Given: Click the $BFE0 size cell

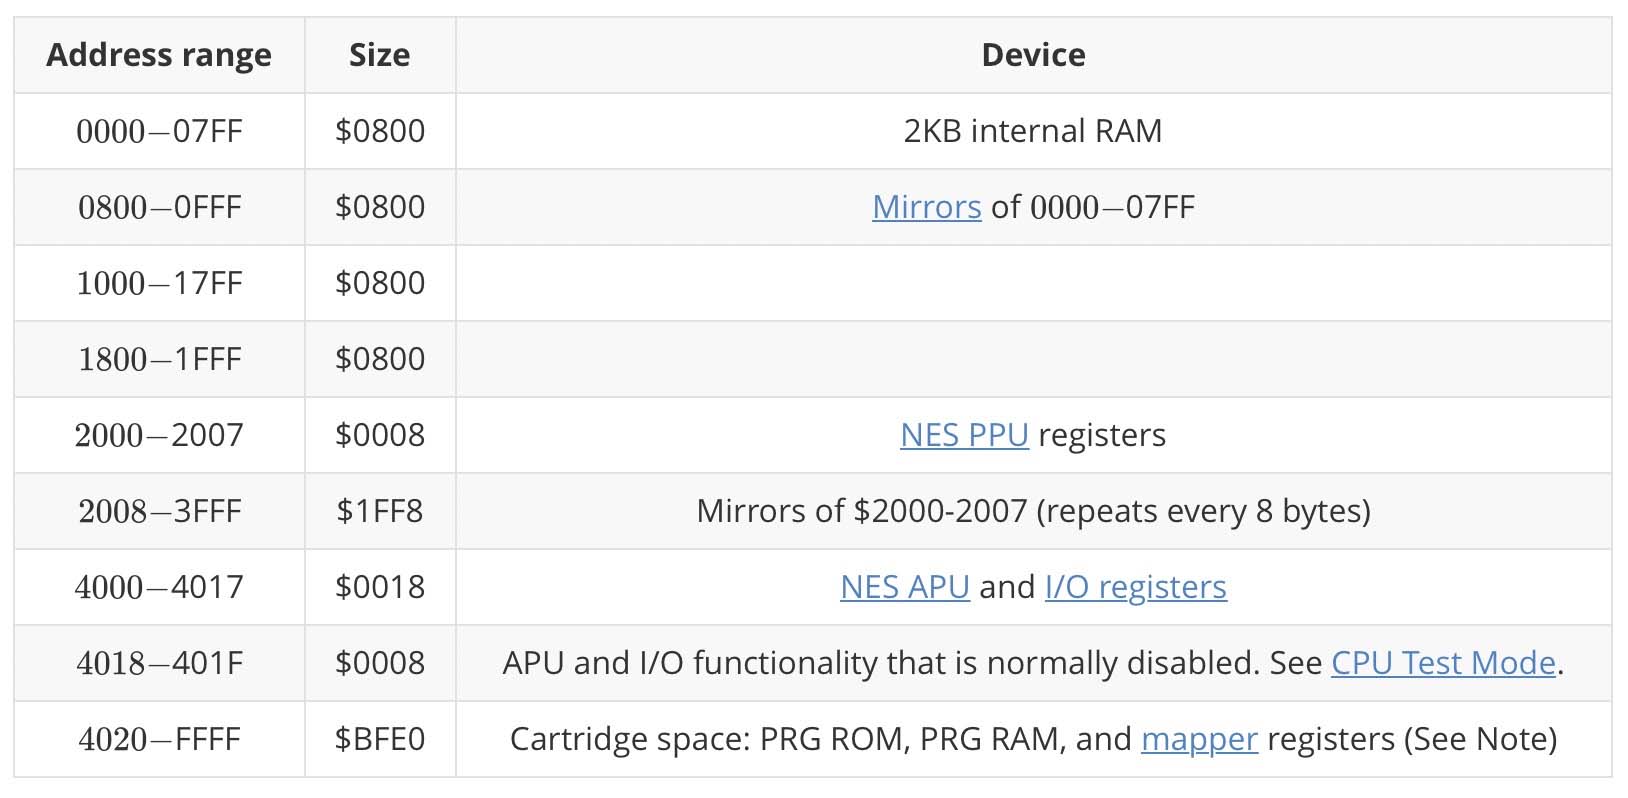Looking at the screenshot, I should pos(379,739).
